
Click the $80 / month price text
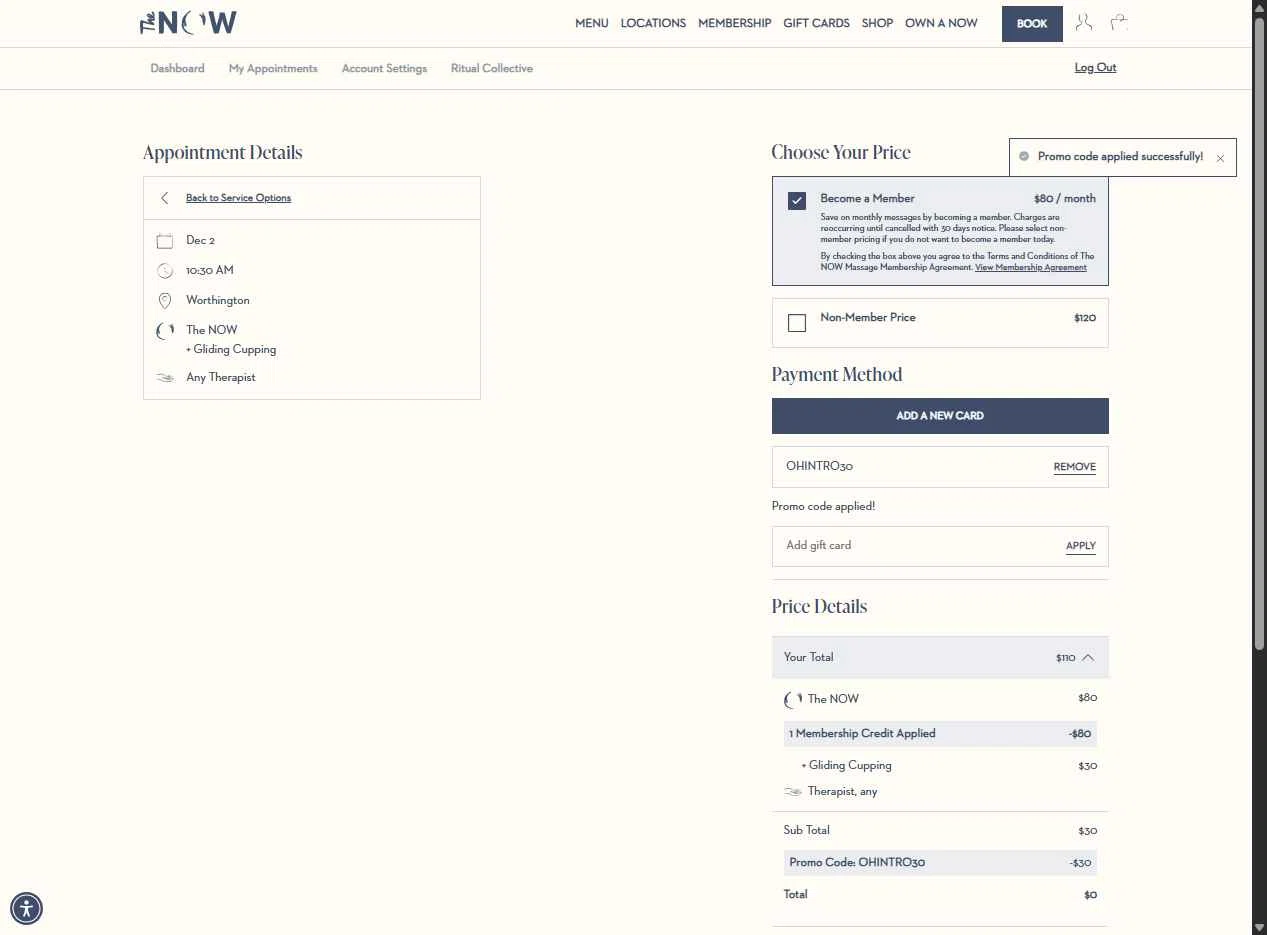(1064, 199)
